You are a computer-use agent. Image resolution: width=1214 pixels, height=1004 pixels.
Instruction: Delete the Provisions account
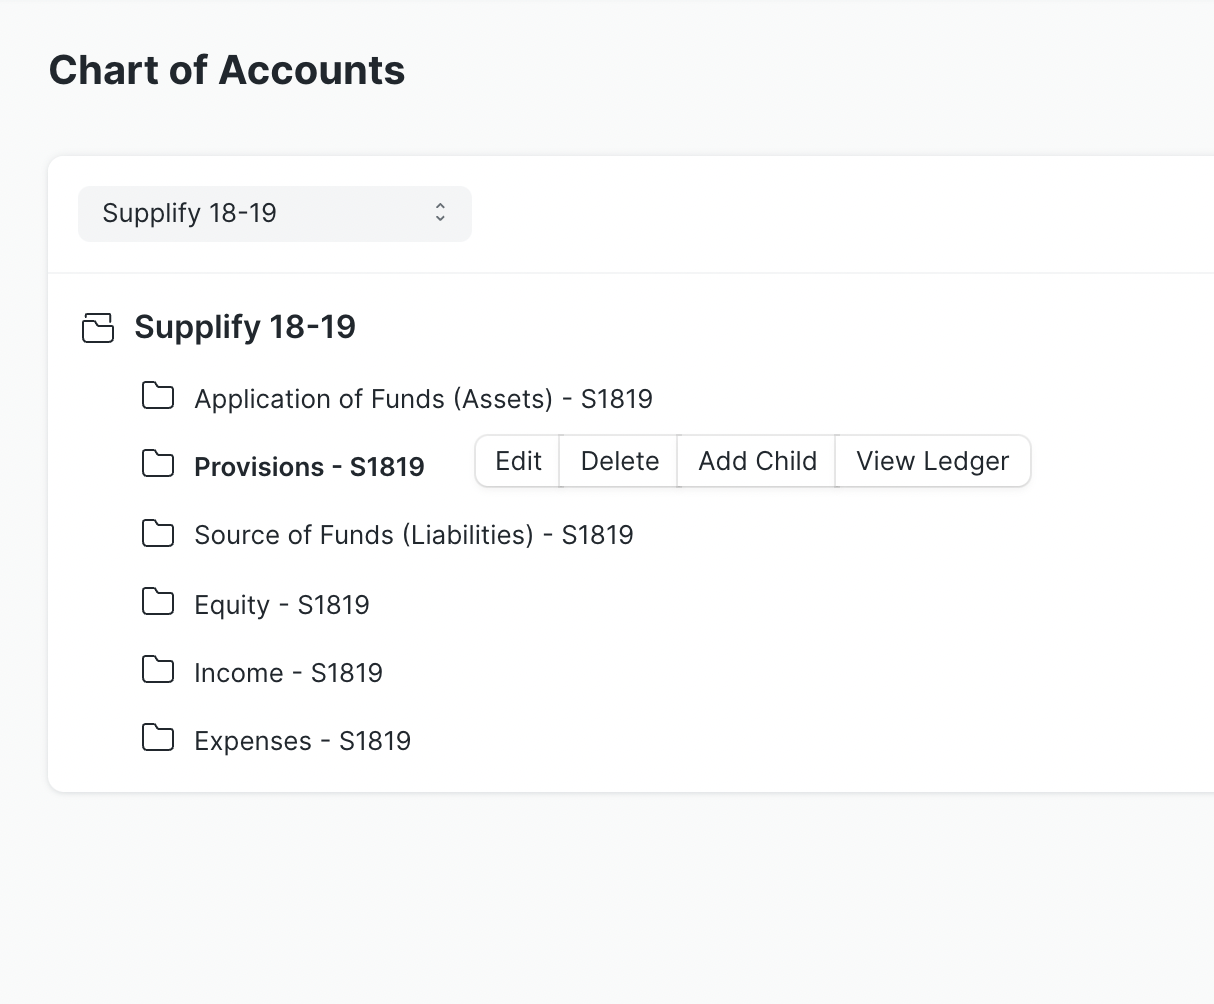(620, 461)
